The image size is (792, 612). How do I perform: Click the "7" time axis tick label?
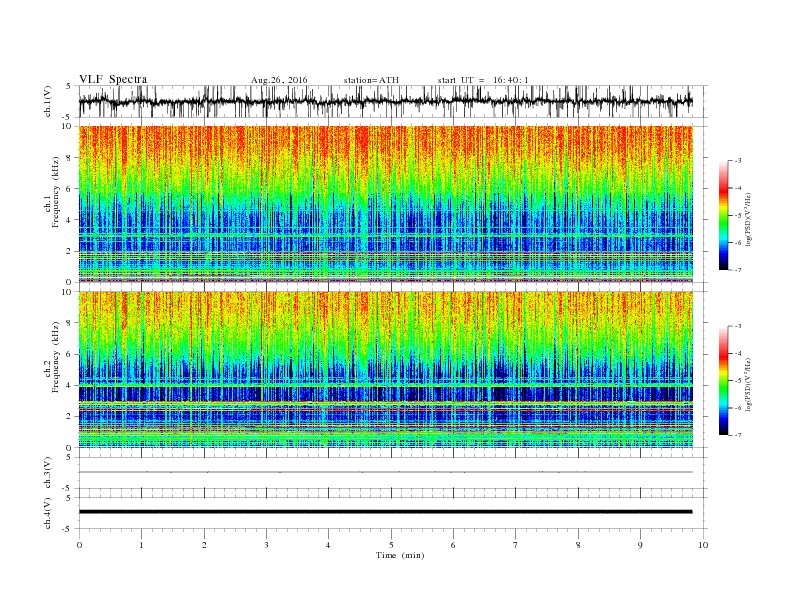pyautogui.click(x=516, y=545)
